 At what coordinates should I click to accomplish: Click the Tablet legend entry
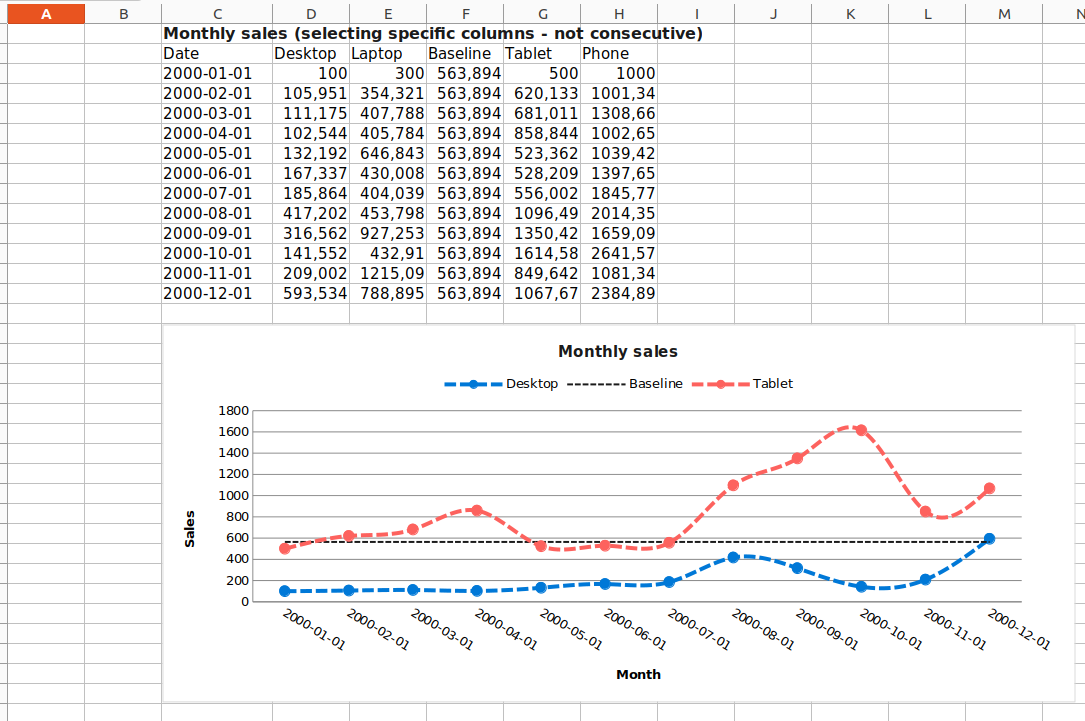742,384
